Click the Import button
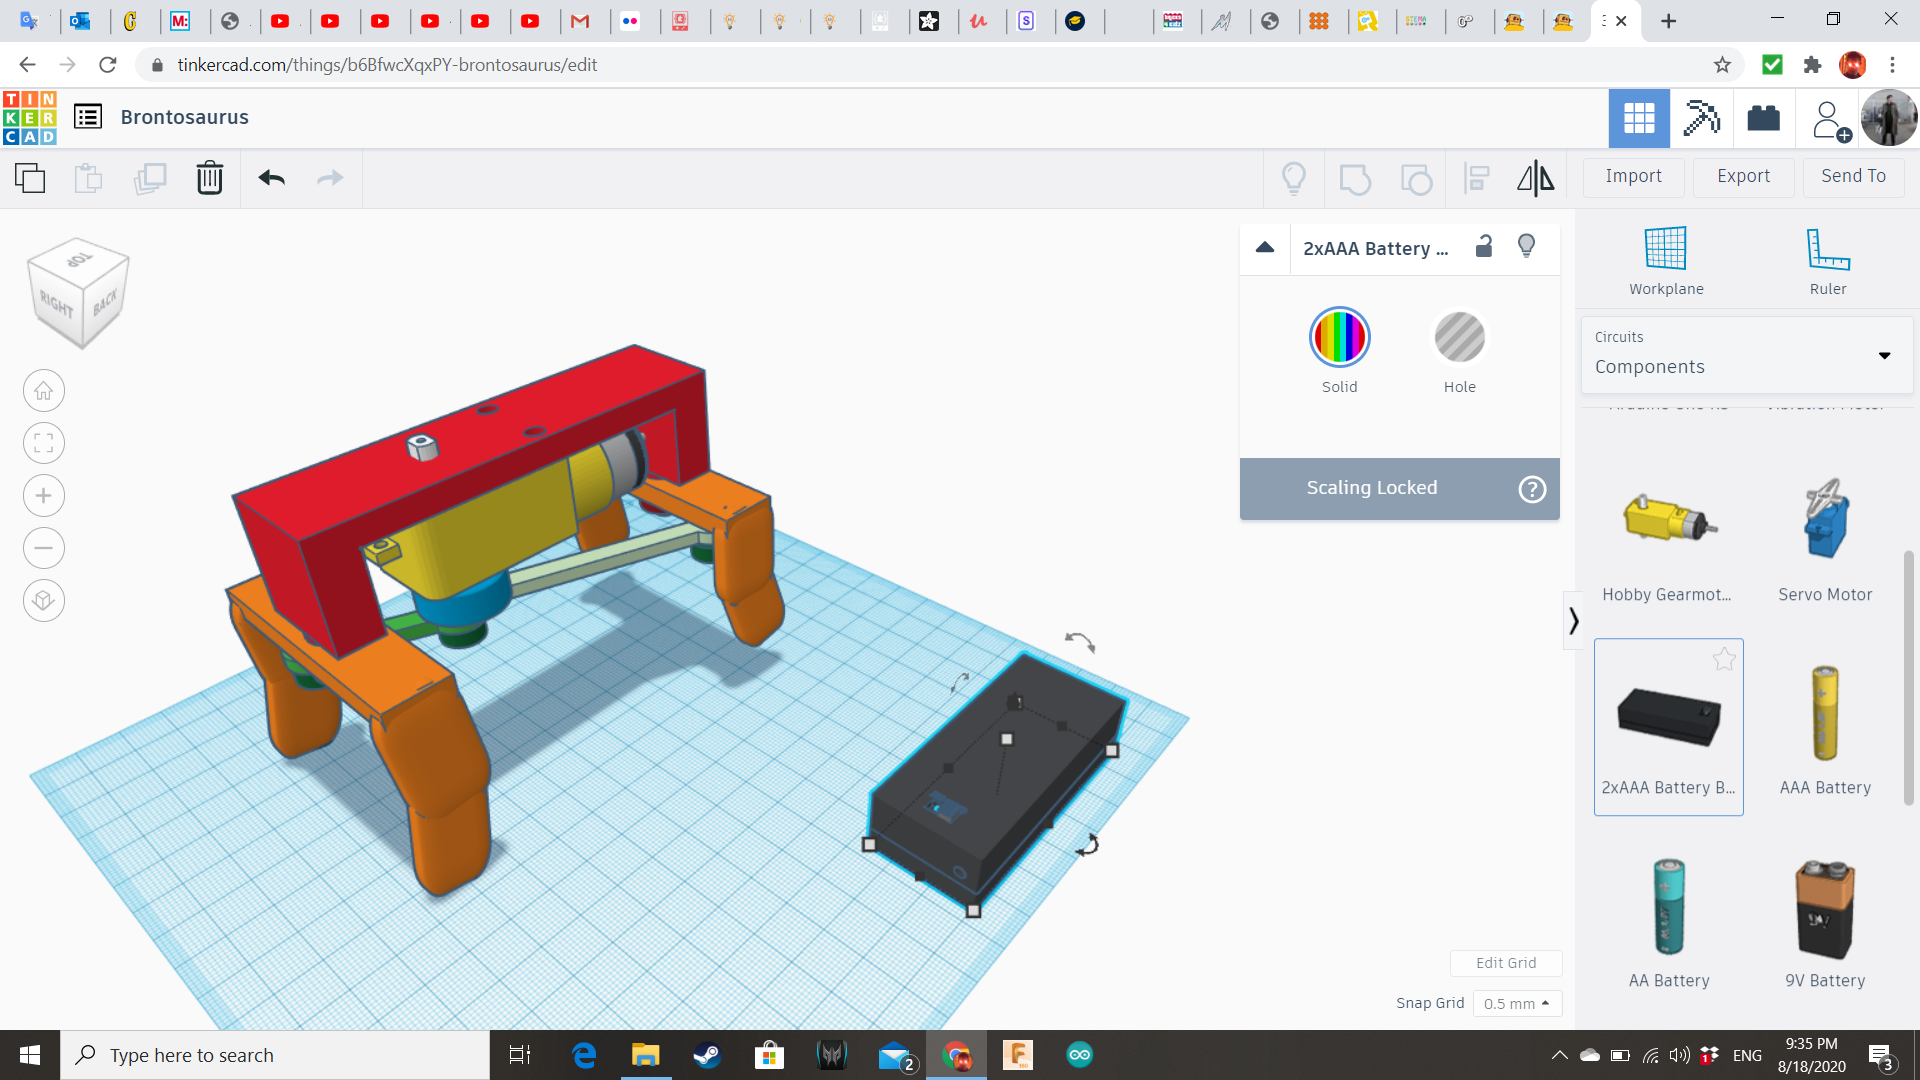The height and width of the screenshot is (1080, 1920). [x=1633, y=176]
